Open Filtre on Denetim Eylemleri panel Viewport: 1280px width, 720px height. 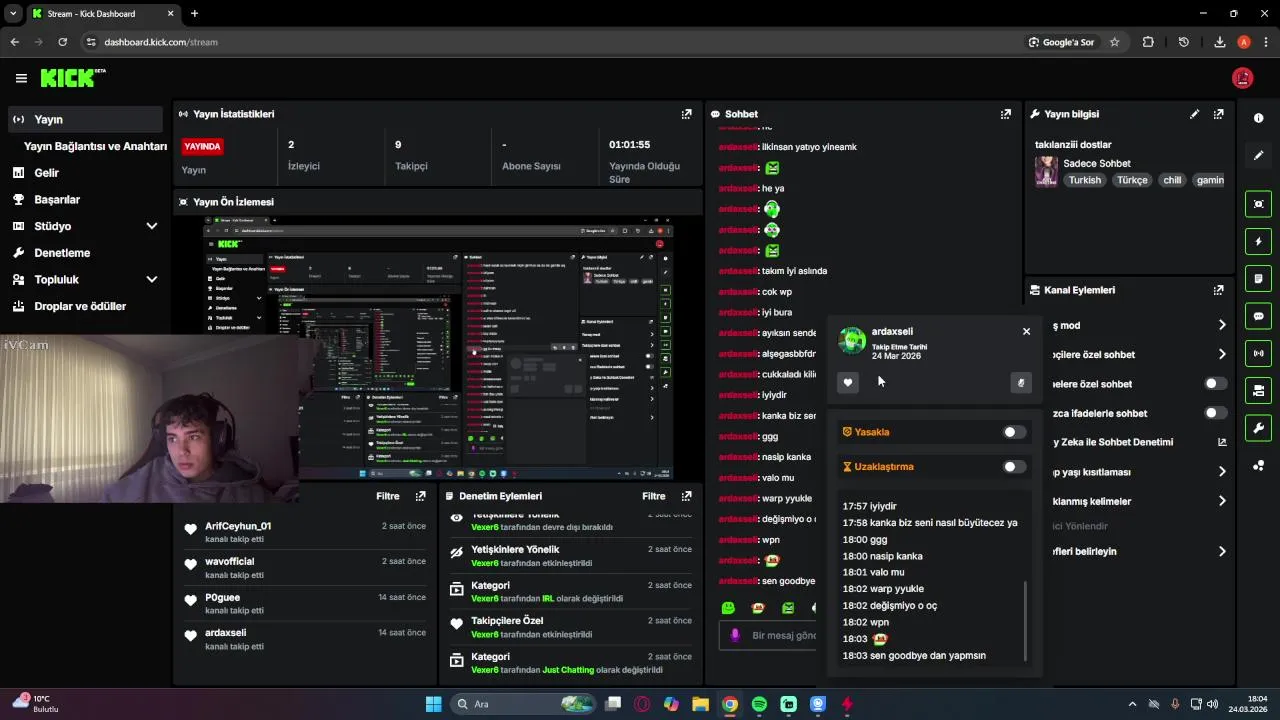tap(653, 496)
